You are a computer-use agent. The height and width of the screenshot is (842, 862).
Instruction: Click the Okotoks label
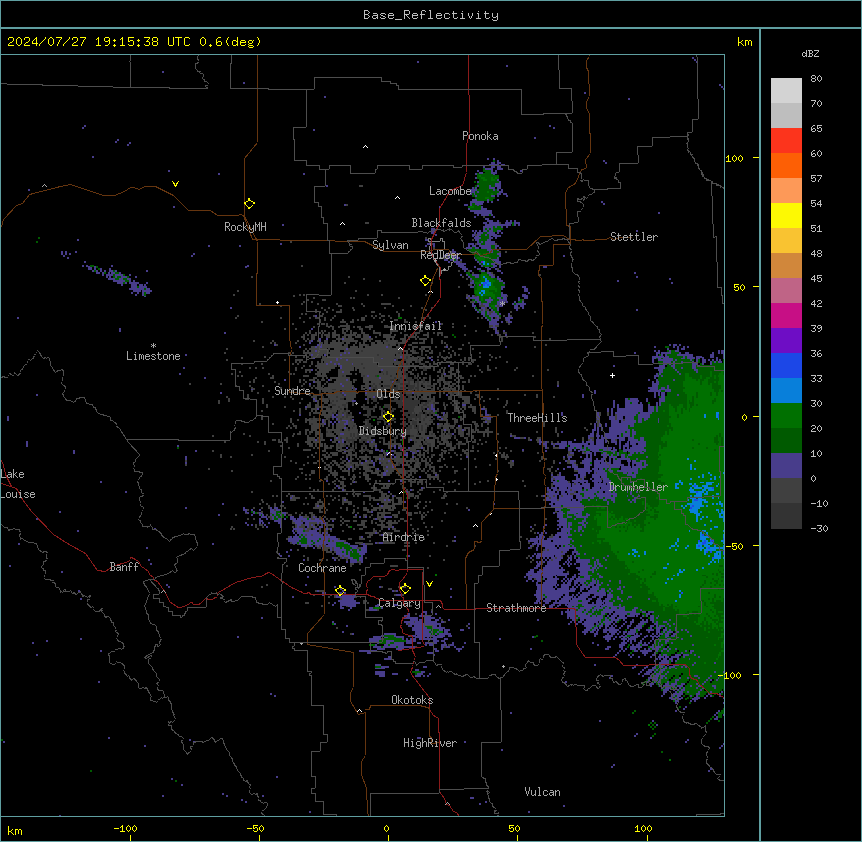pyautogui.click(x=412, y=700)
